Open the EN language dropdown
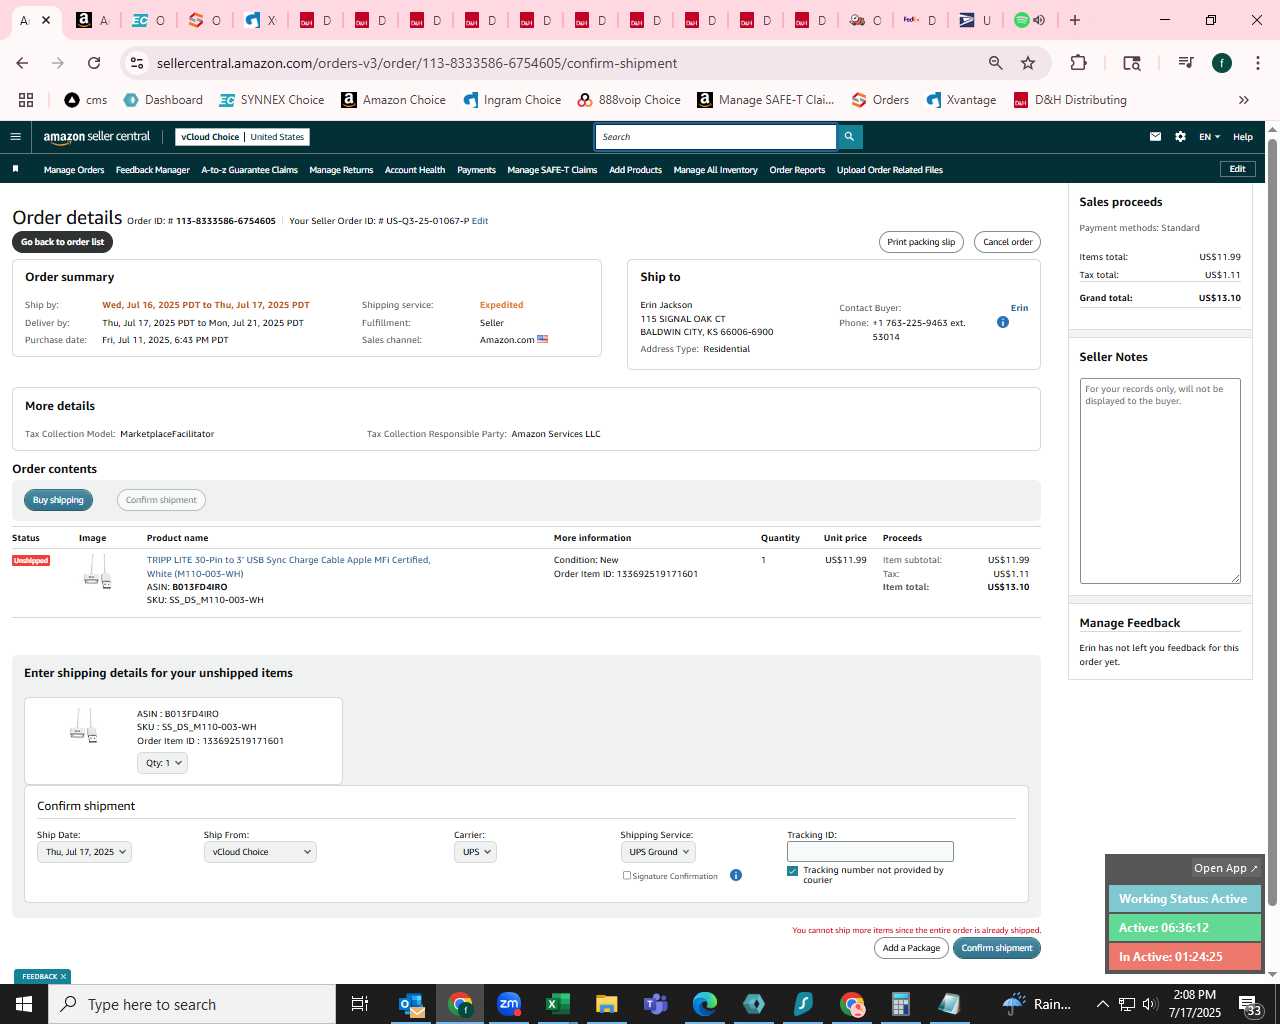The width and height of the screenshot is (1280, 1024). [x=1209, y=137]
